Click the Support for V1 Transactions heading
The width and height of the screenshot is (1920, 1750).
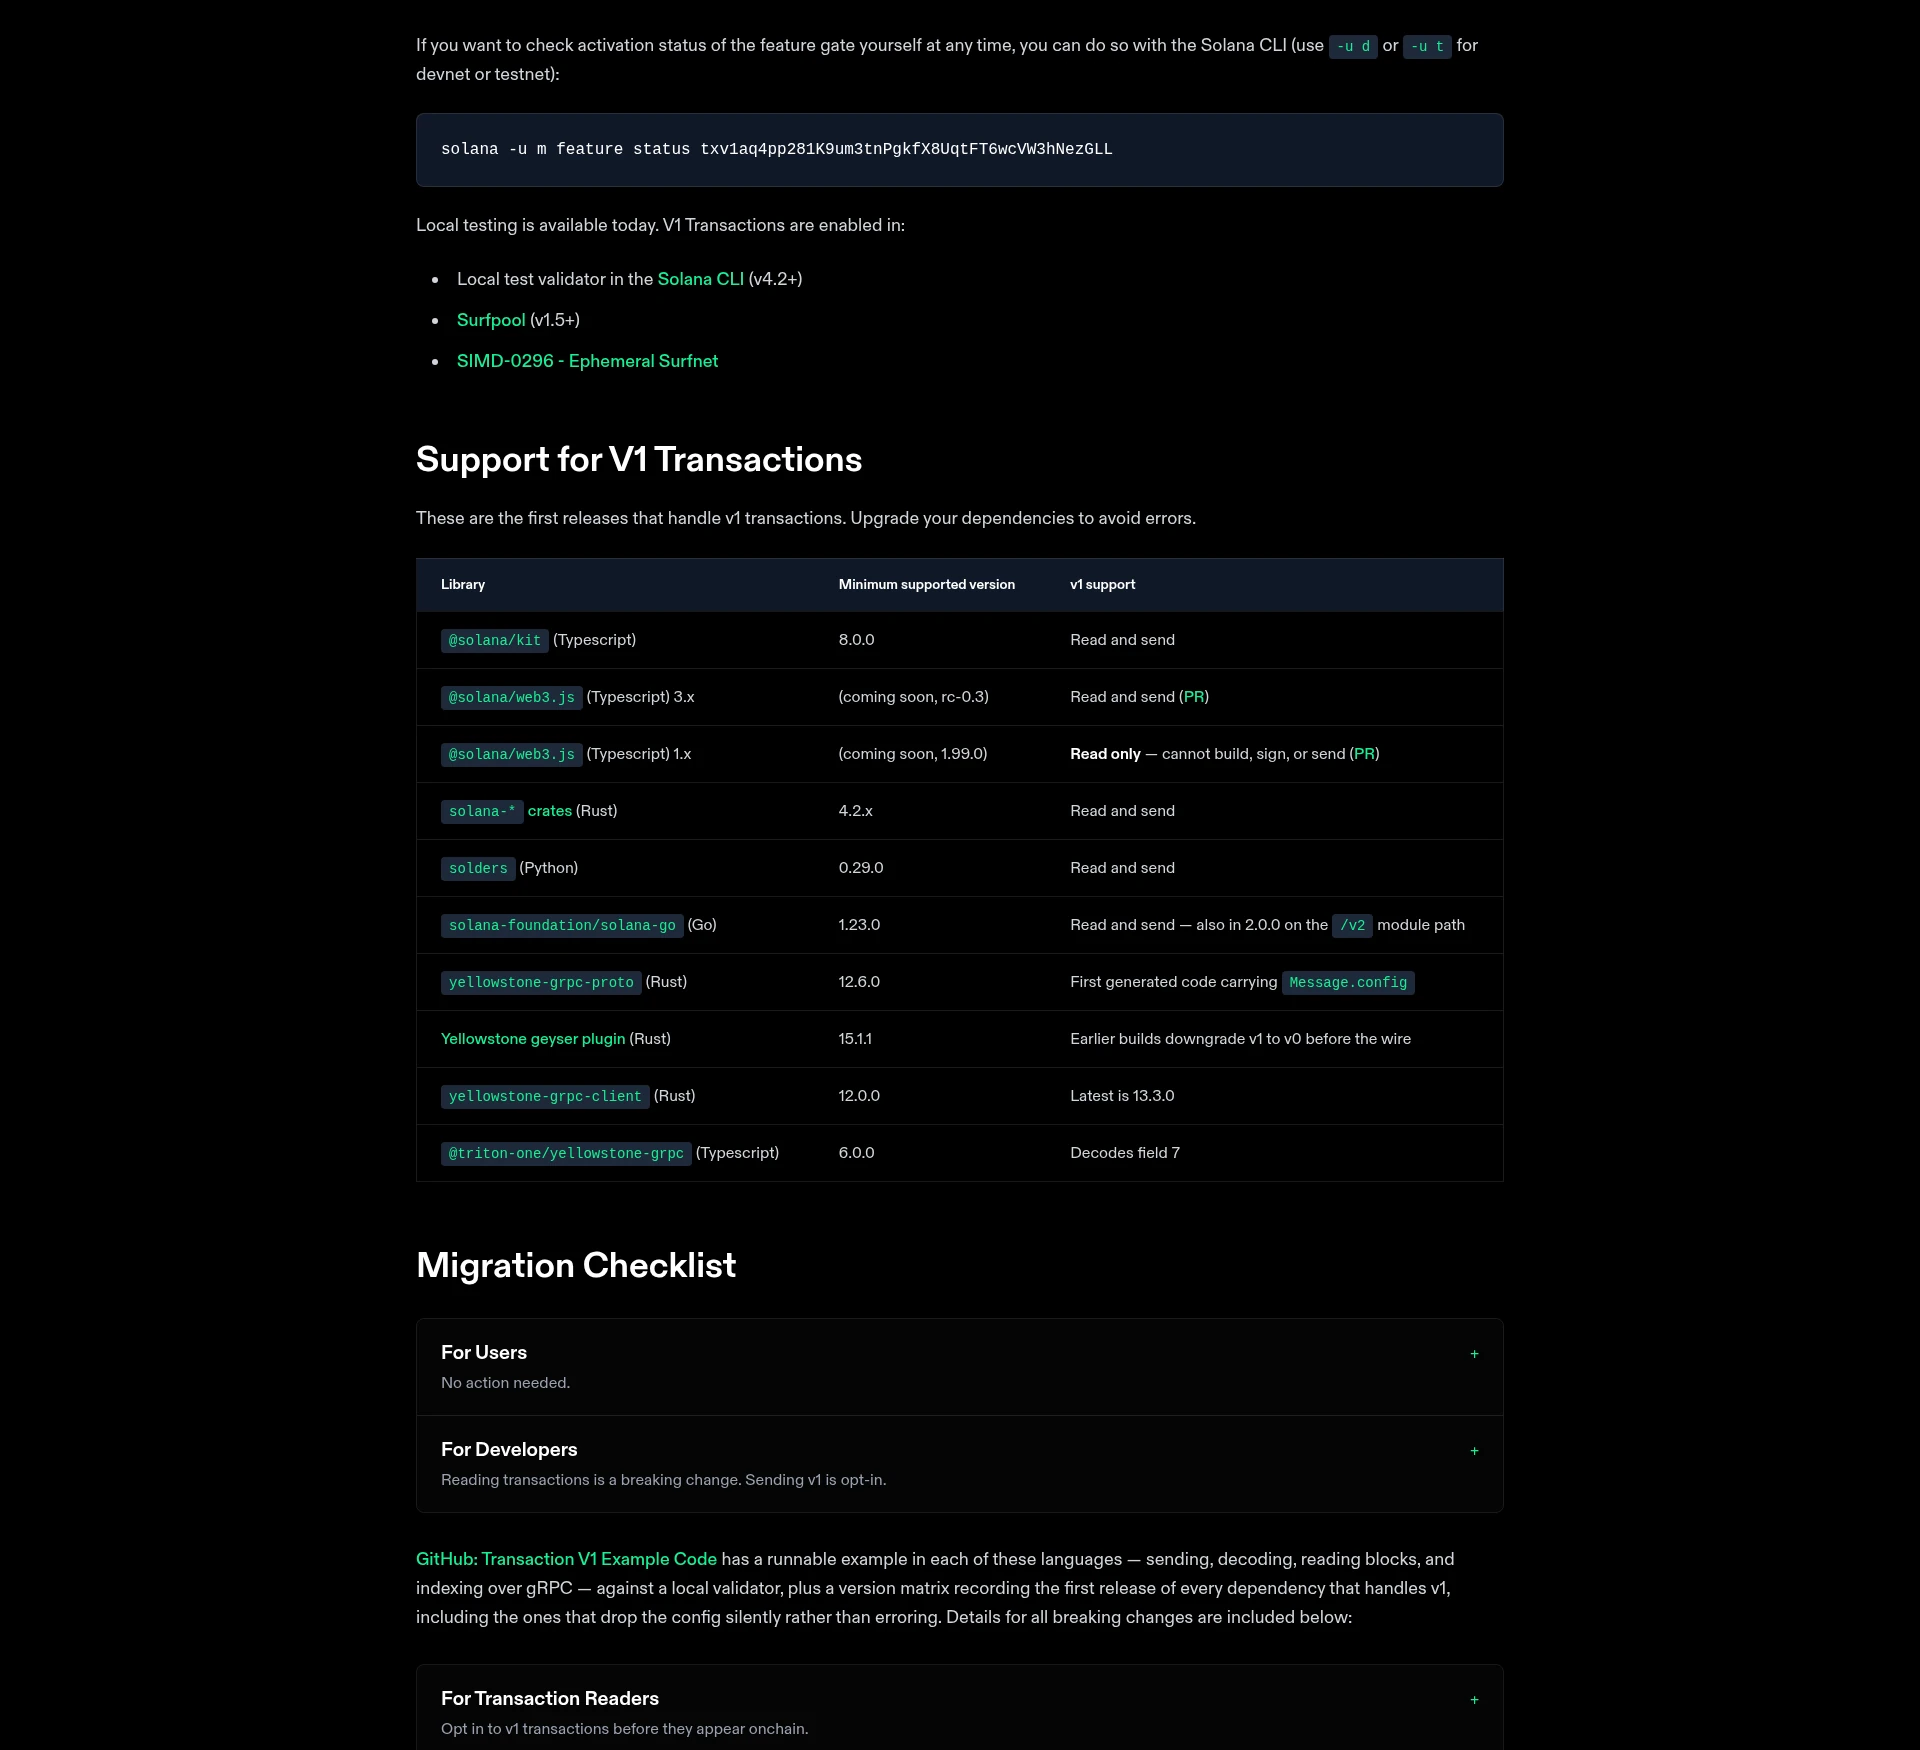click(x=639, y=460)
